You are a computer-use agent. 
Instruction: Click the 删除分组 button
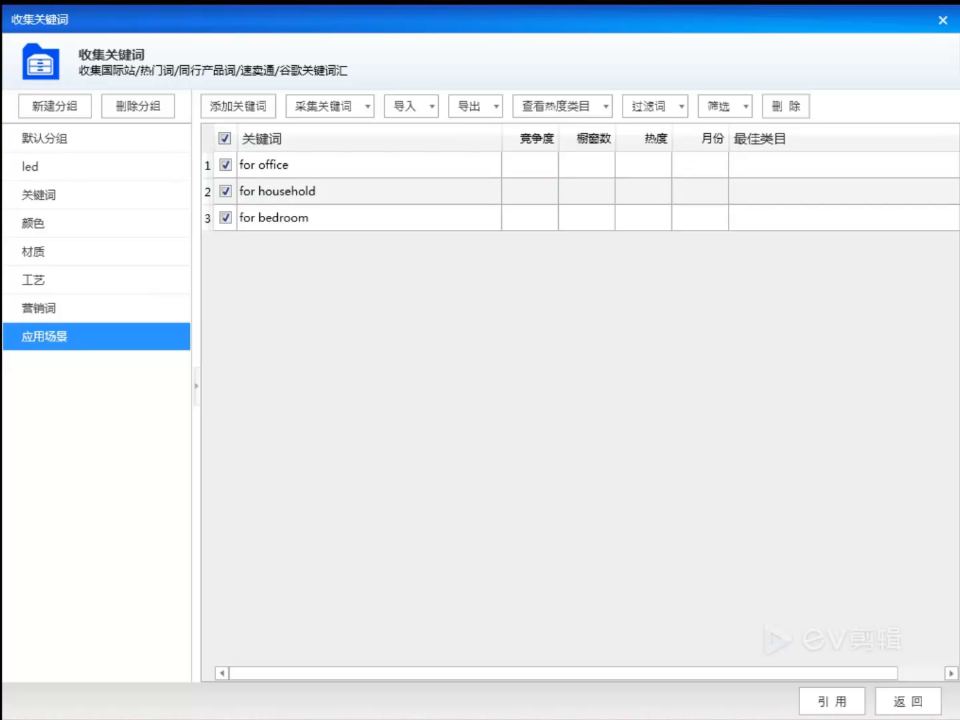pyautogui.click(x=138, y=106)
